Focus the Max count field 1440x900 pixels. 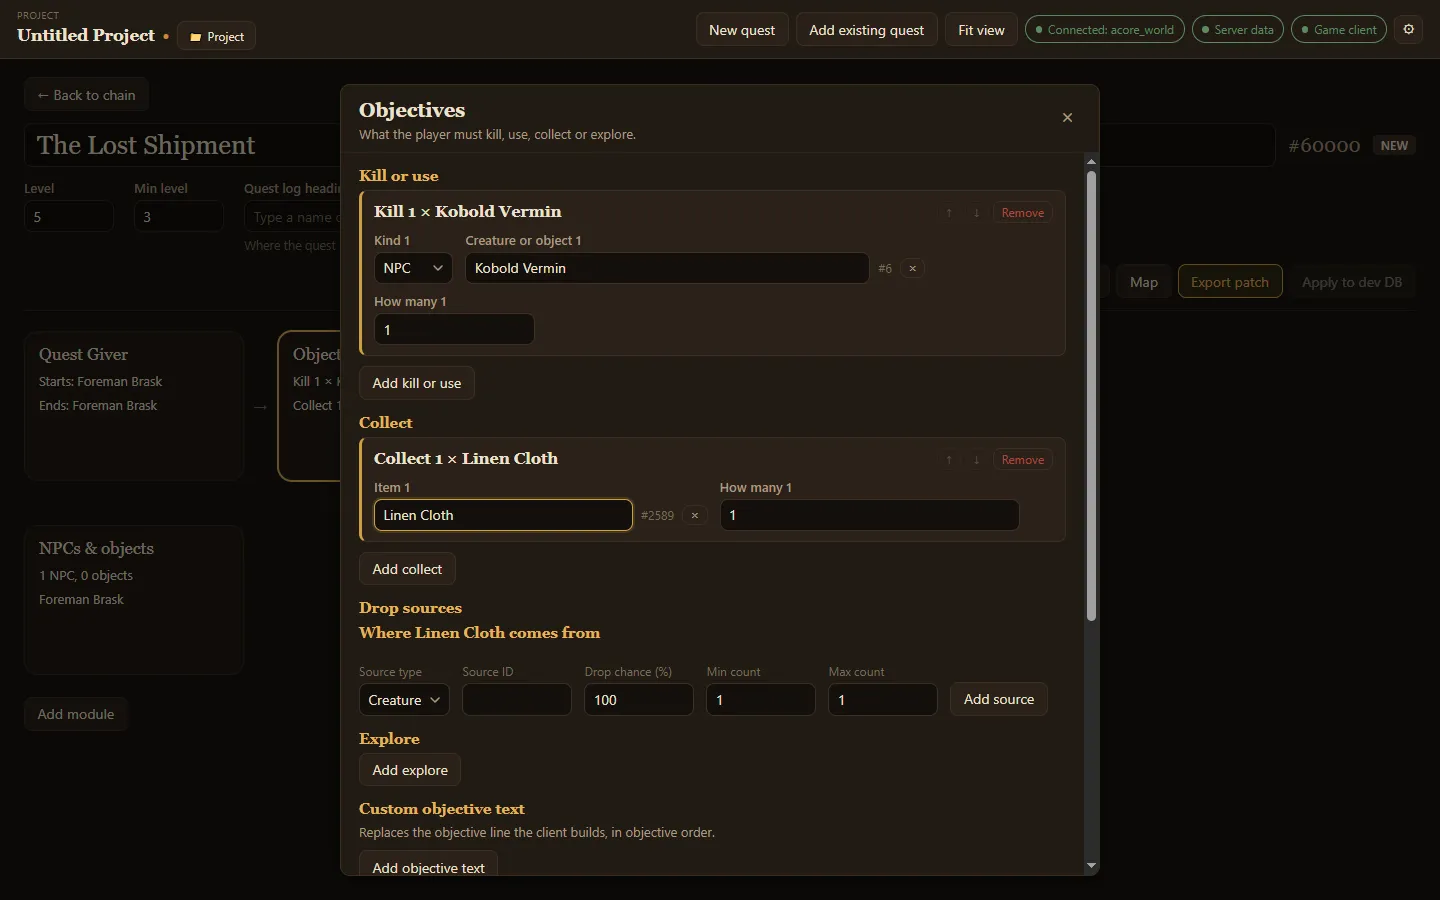point(883,700)
